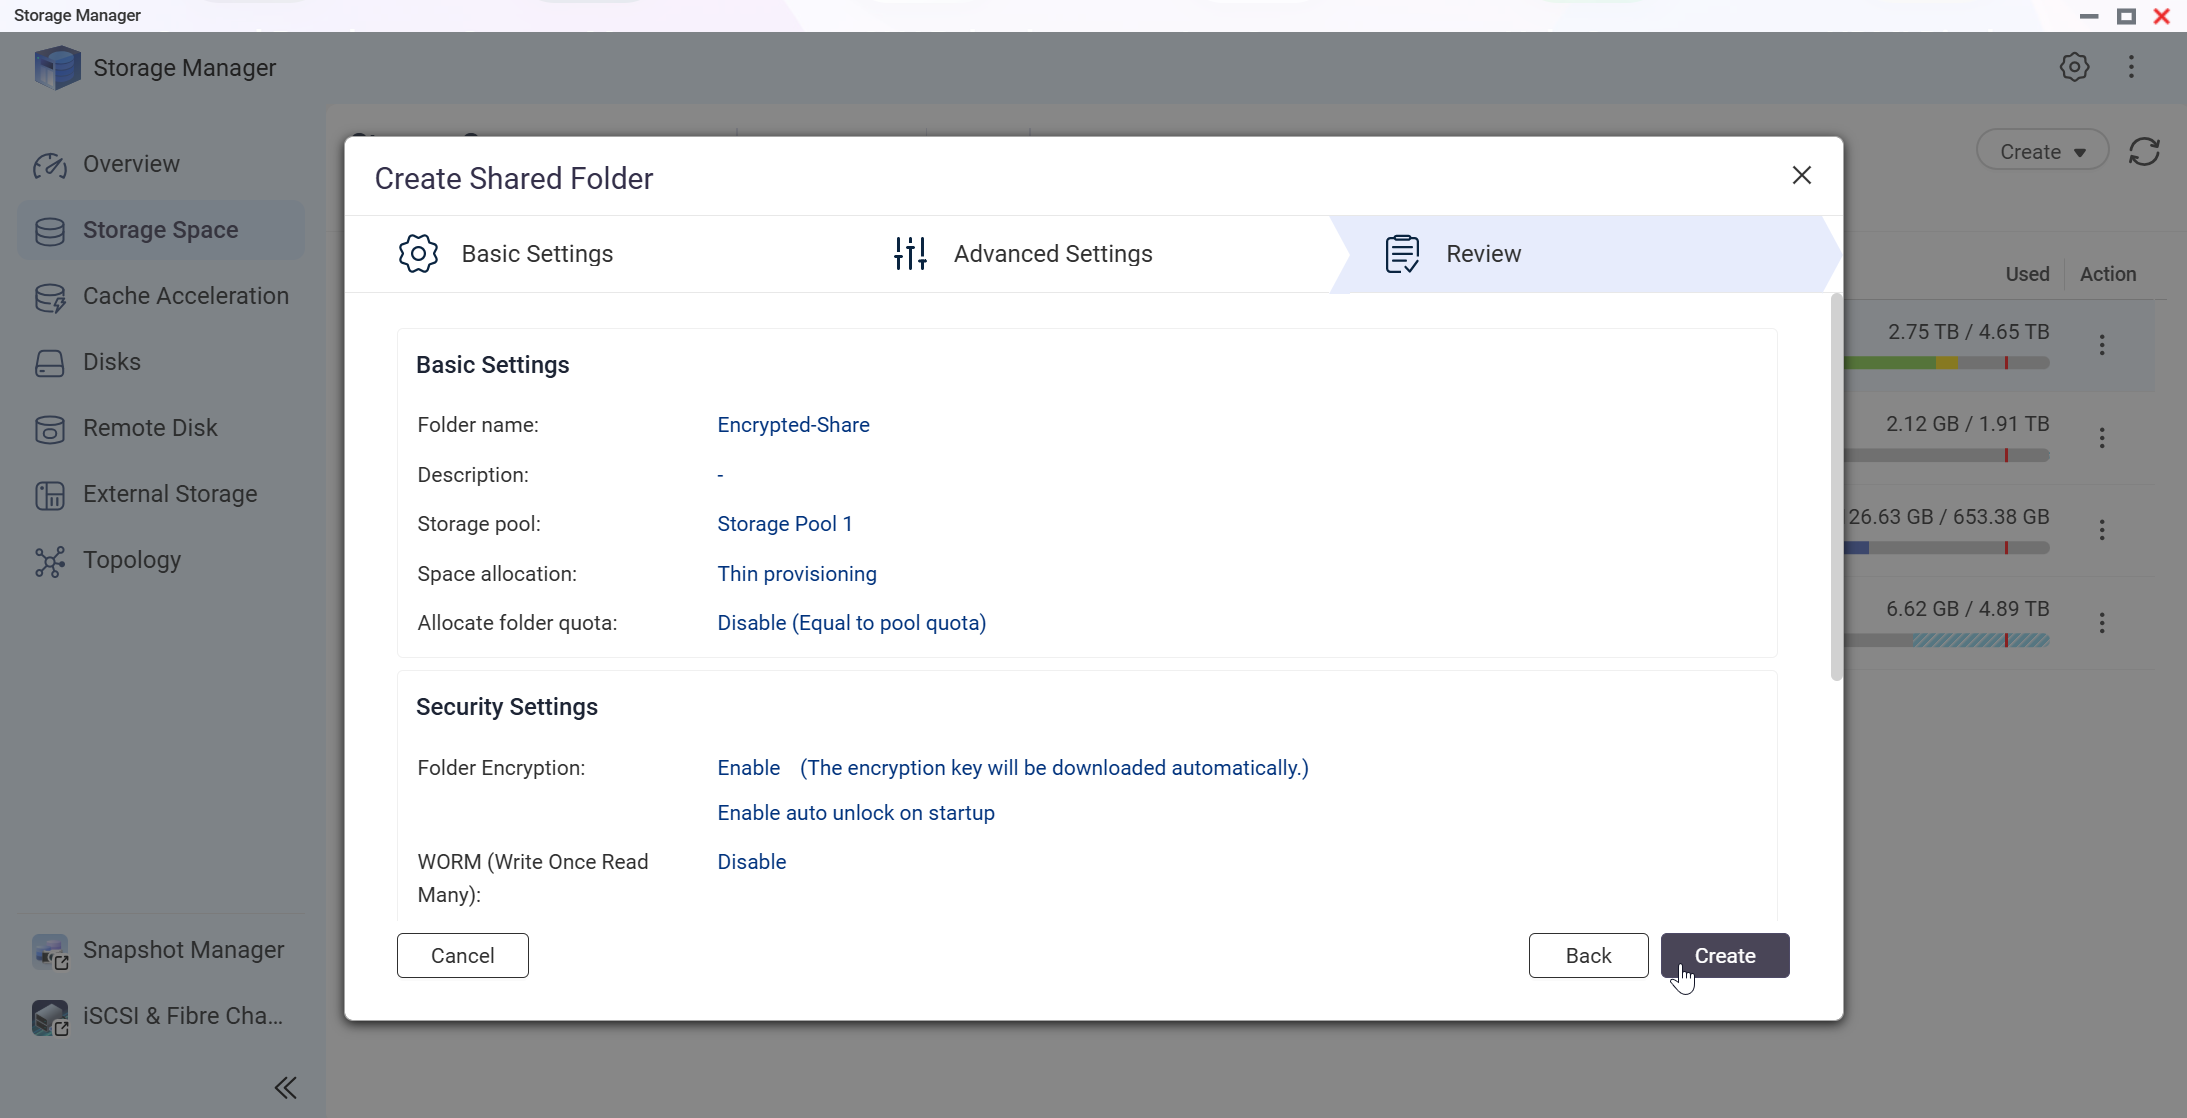The height and width of the screenshot is (1118, 2187).
Task: Open Overview from the sidebar
Action: point(161,164)
